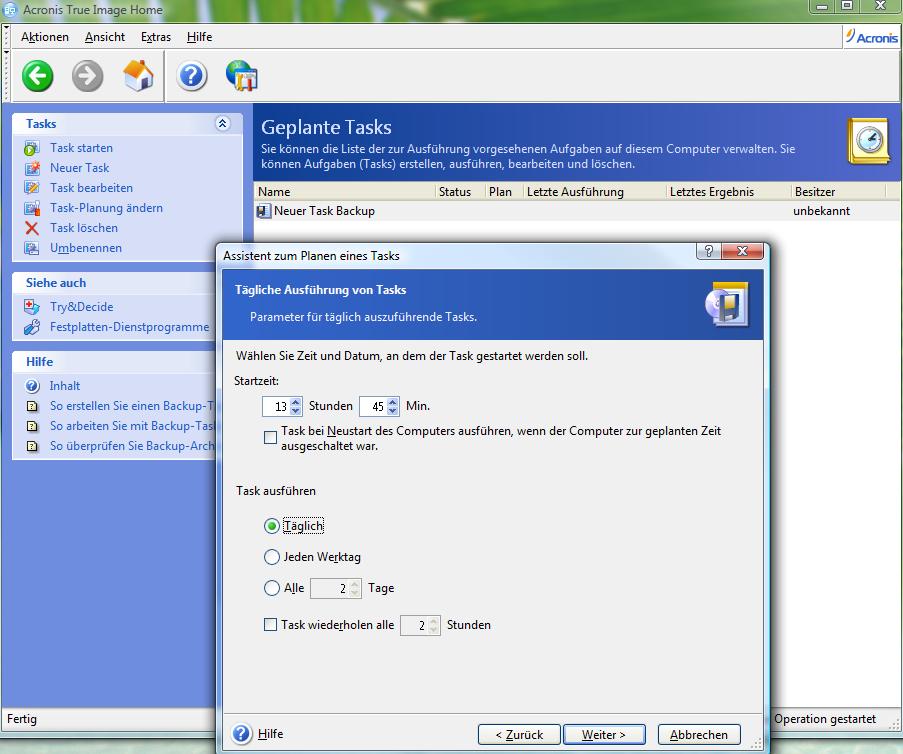Click the Name column header
This screenshot has height=754, width=903.
pyautogui.click(x=344, y=192)
